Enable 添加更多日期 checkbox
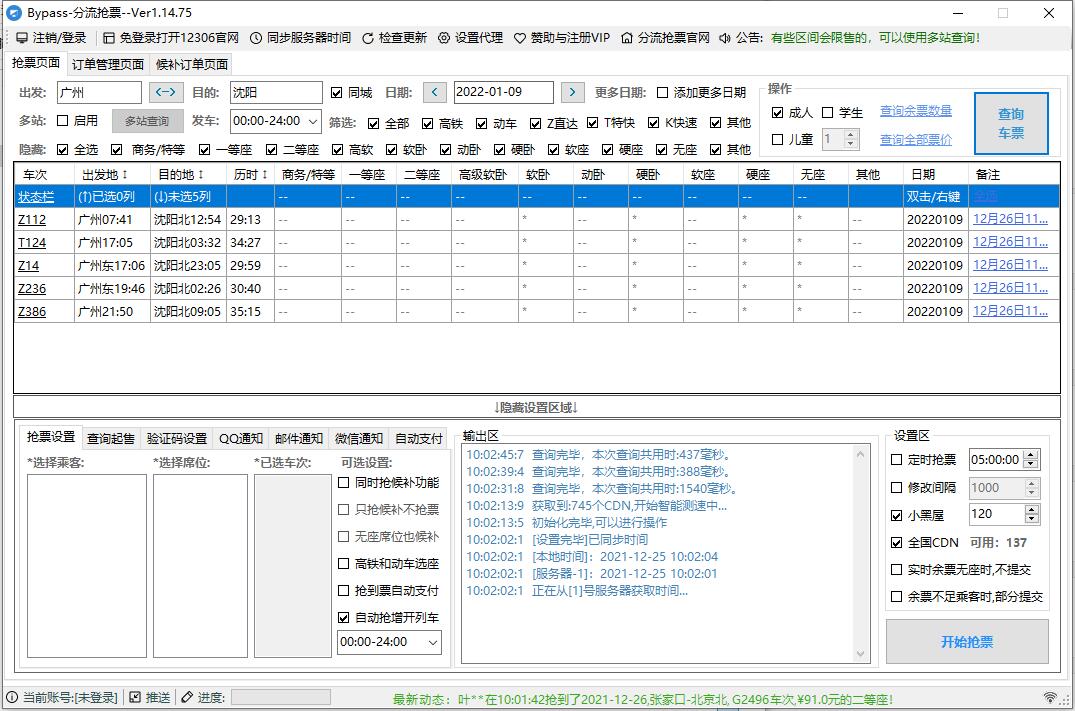Viewport: 1075px width, 711px height. 662,93
